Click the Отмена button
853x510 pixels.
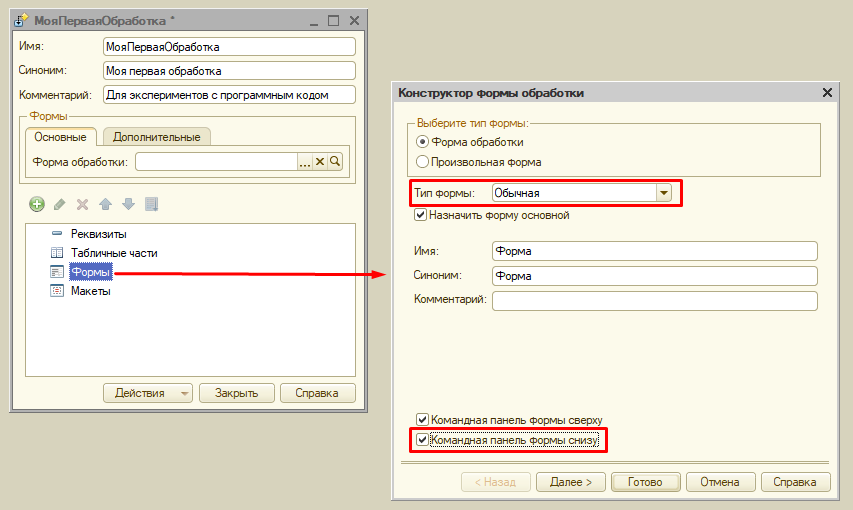[x=720, y=482]
